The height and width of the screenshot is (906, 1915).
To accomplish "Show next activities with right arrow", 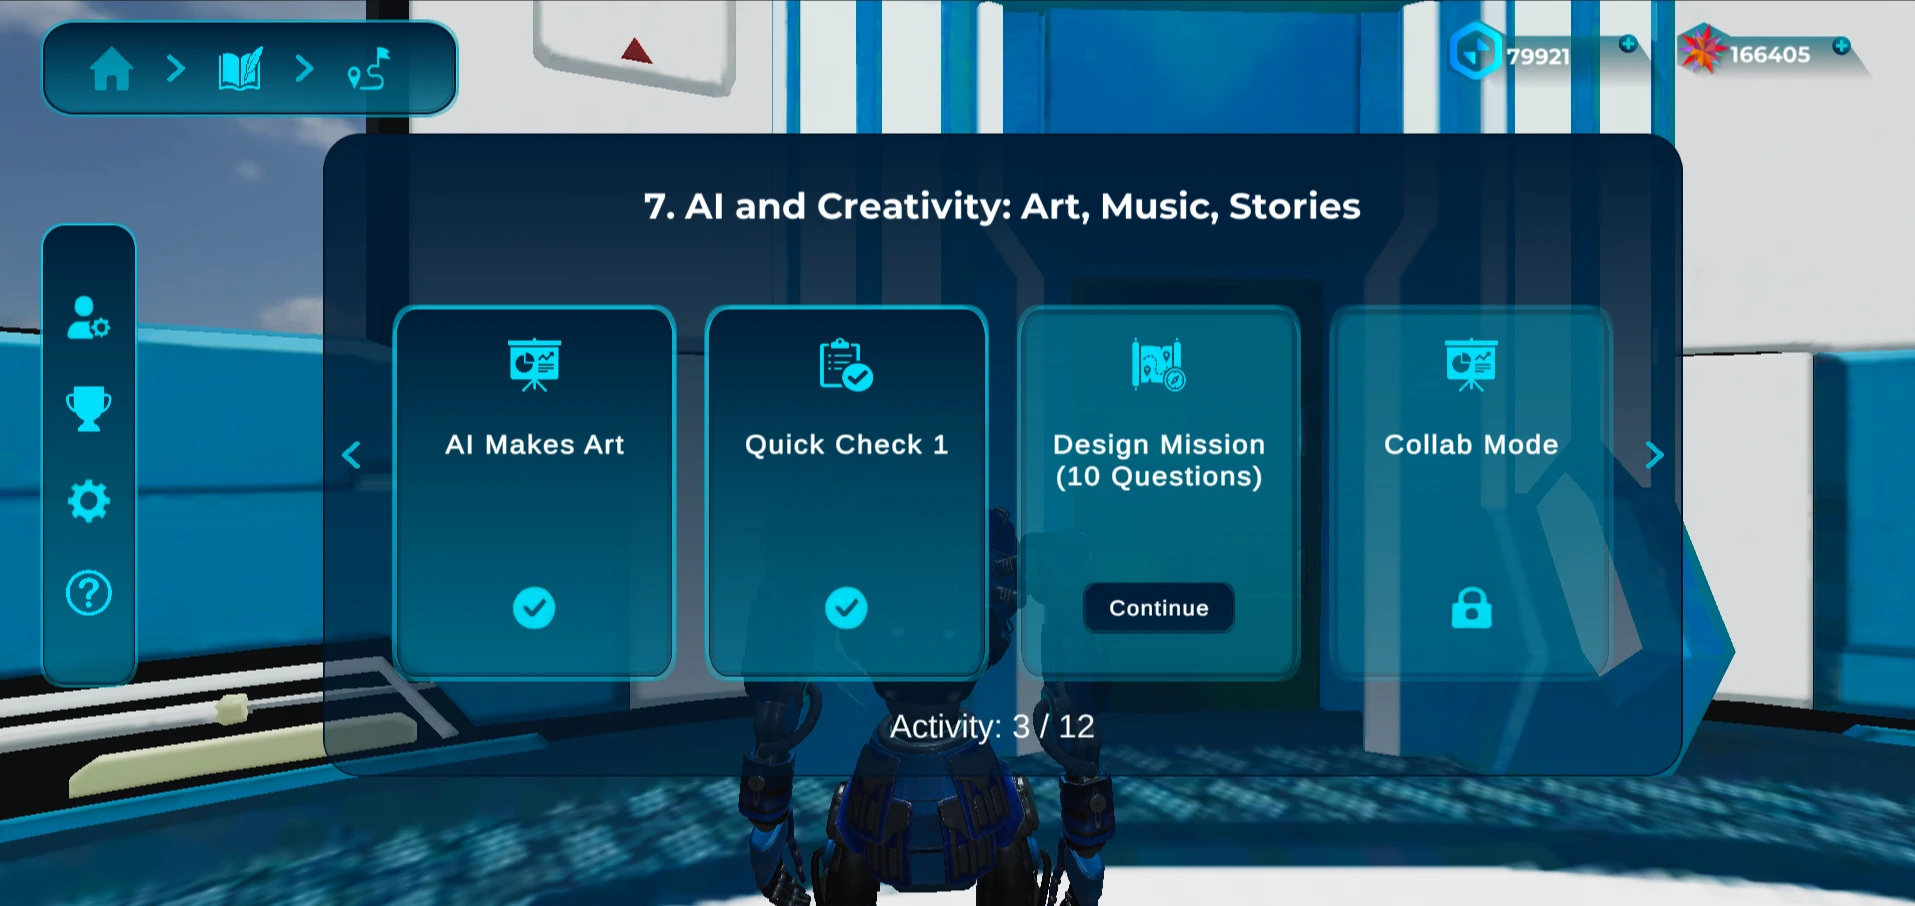I will coord(1655,455).
